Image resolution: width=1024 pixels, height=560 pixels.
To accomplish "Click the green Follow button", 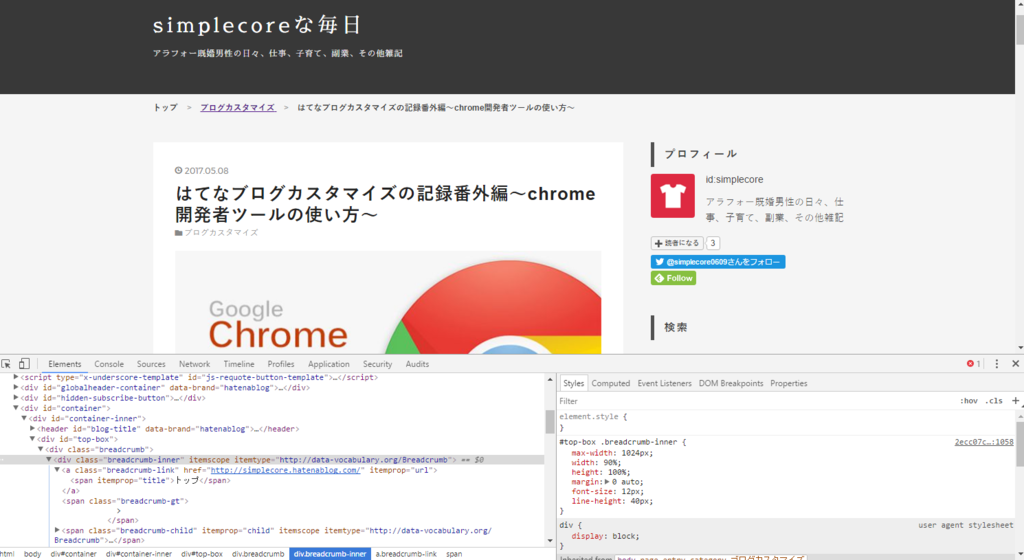I will tap(673, 278).
